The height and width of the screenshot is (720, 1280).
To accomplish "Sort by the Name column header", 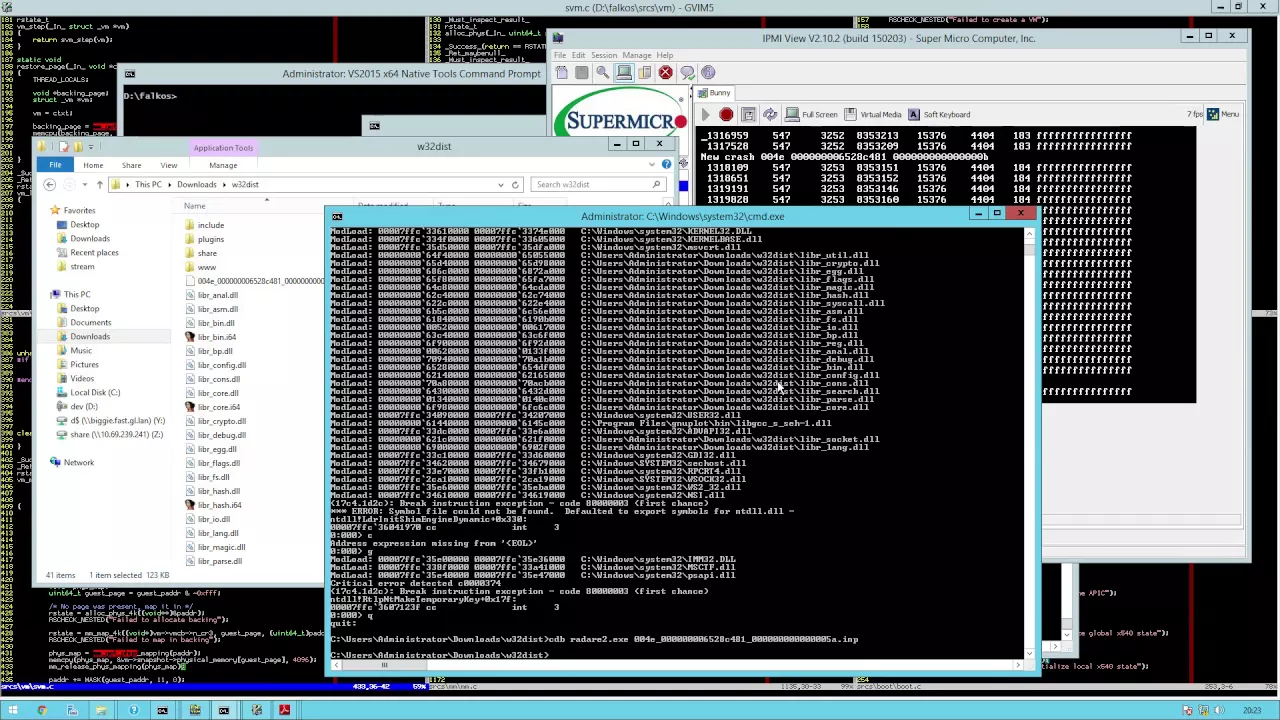I will click(194, 206).
